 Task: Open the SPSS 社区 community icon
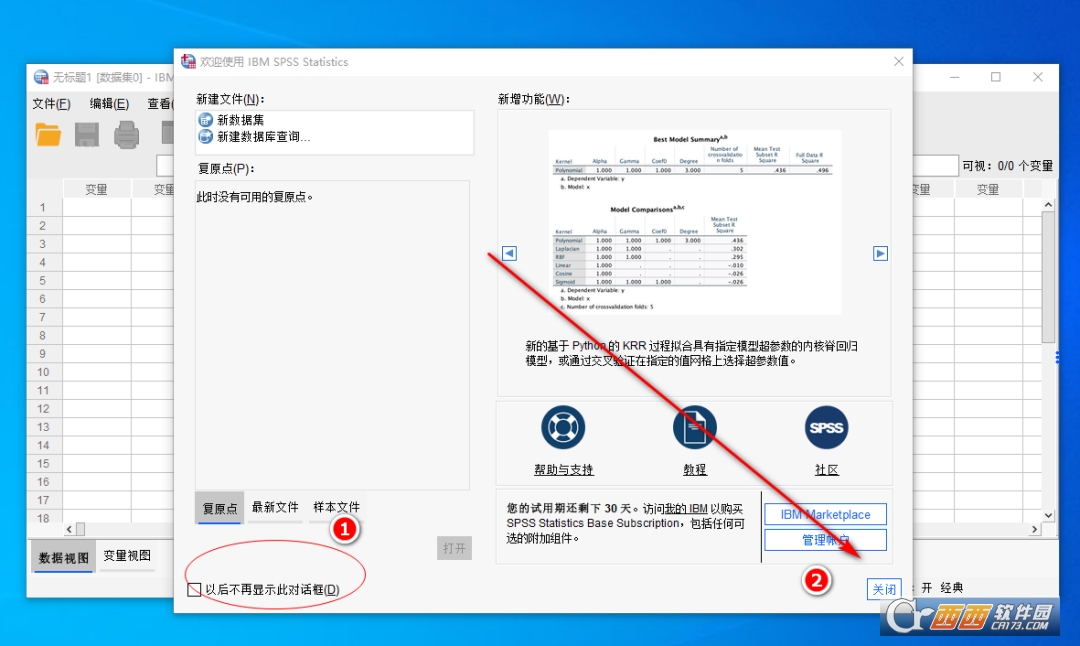coord(827,427)
